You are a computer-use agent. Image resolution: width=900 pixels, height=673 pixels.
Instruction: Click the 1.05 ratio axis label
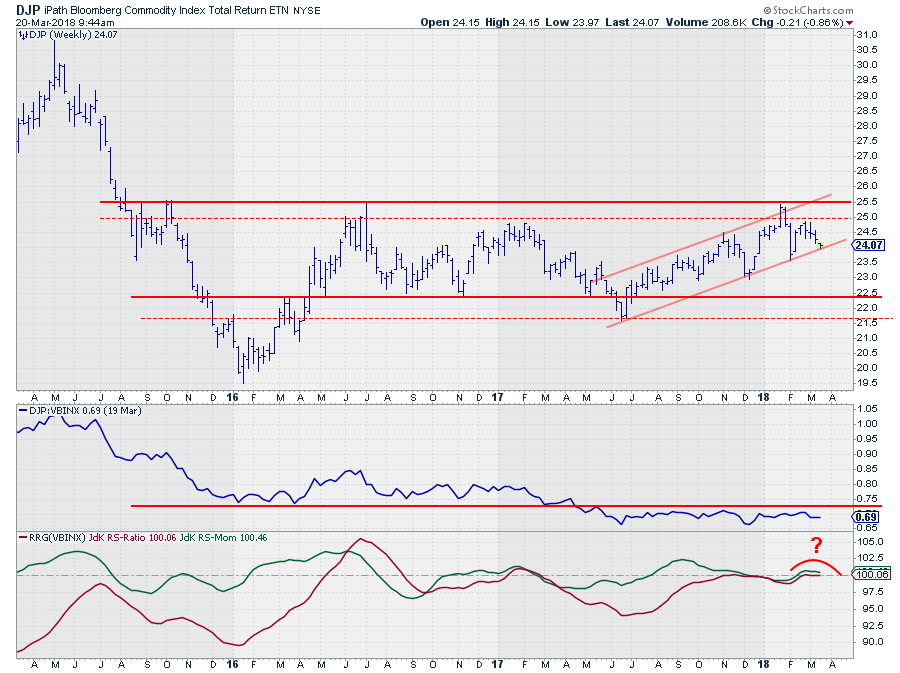click(x=867, y=409)
